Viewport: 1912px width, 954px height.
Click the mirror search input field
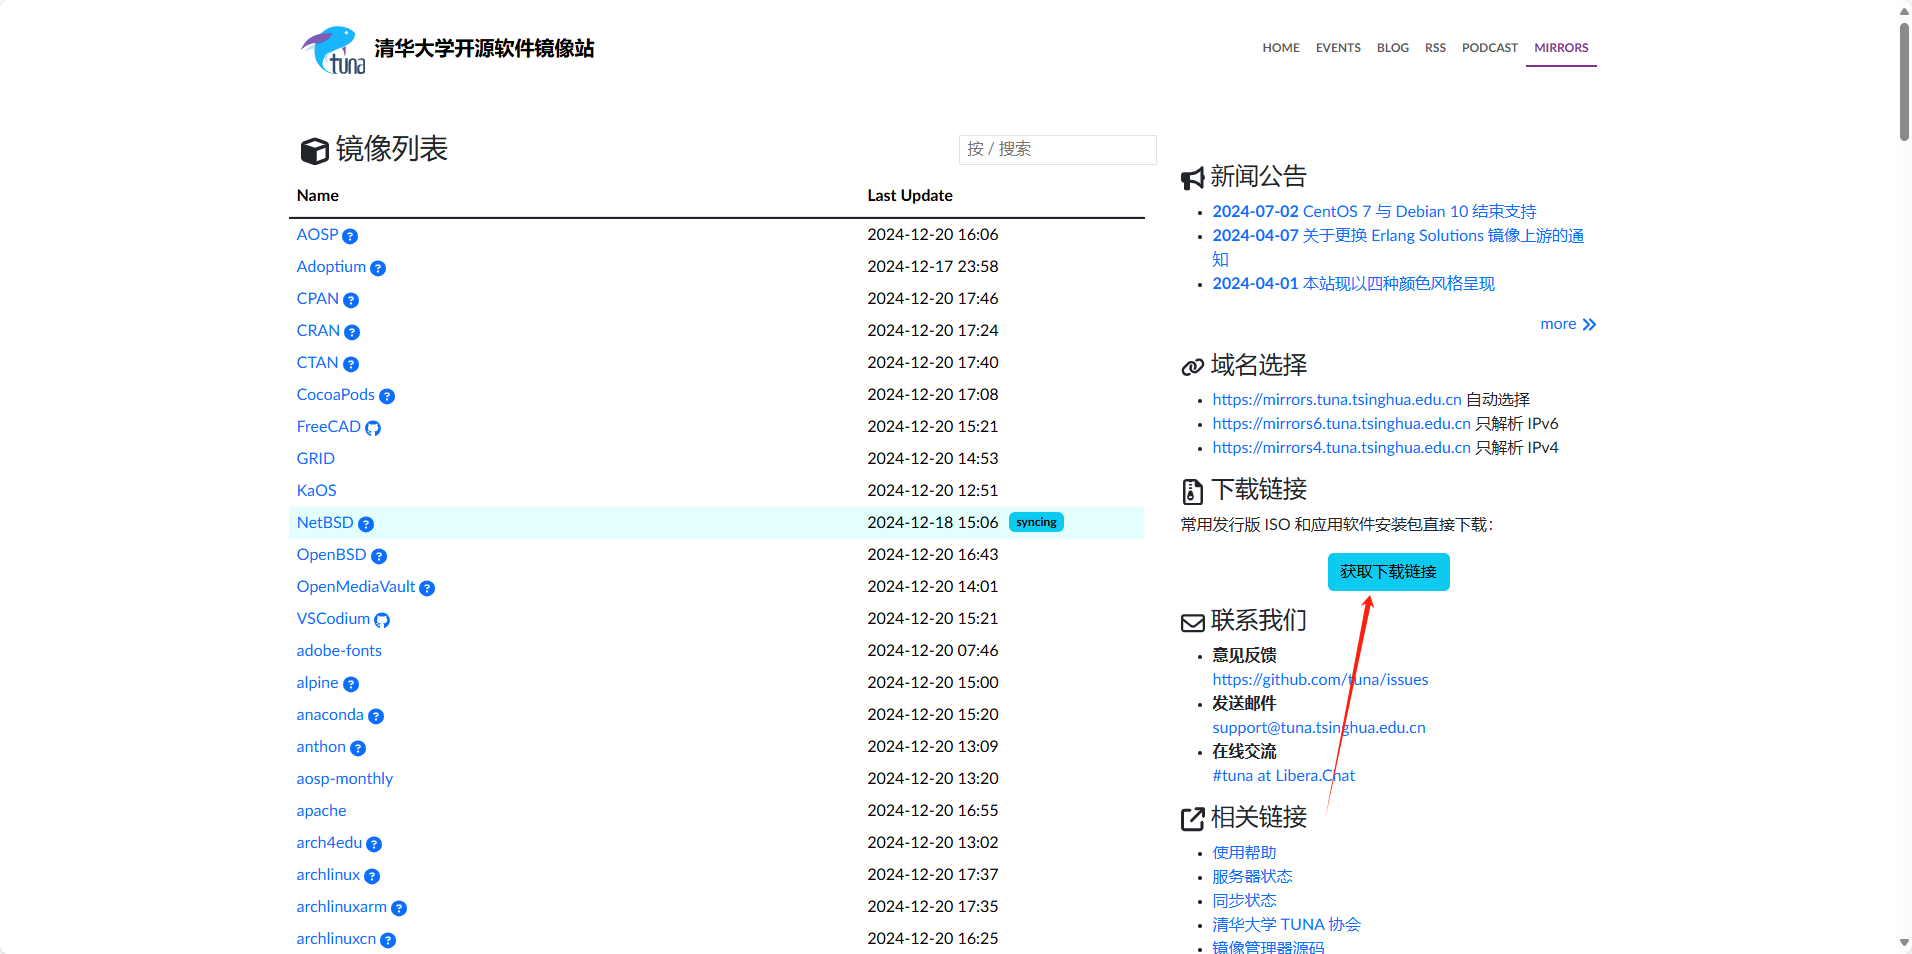click(x=1057, y=149)
